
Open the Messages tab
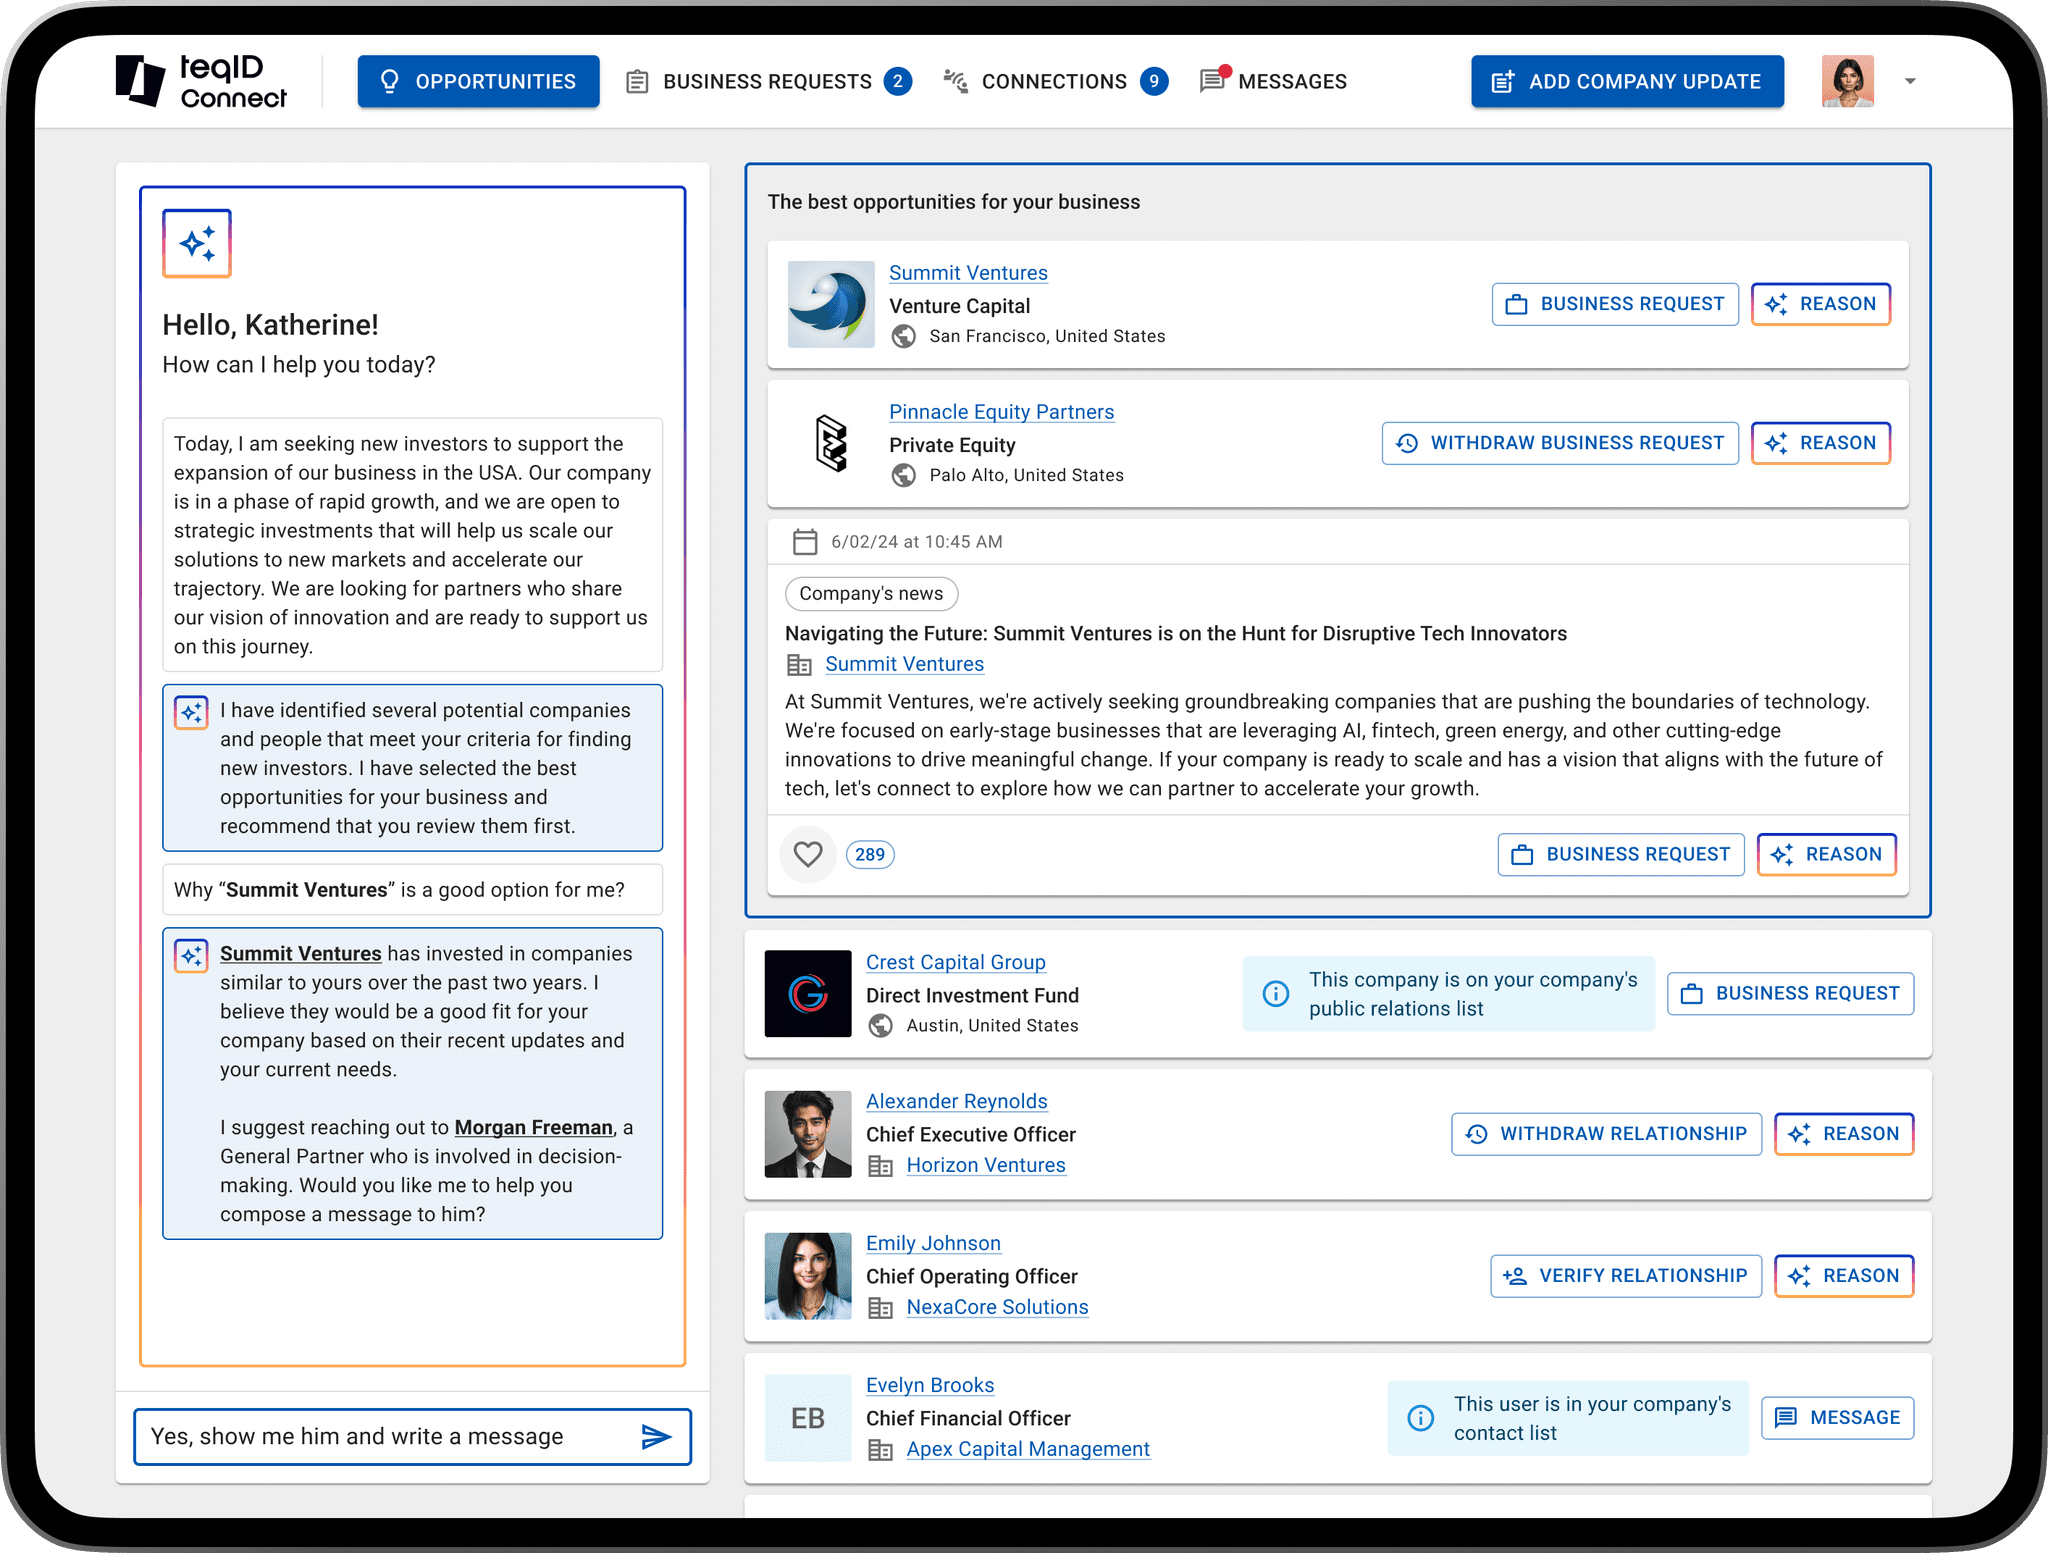pos(1274,81)
